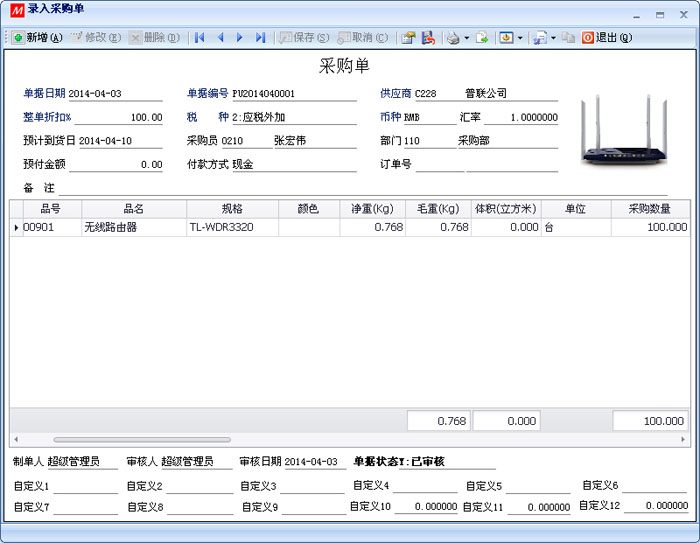The image size is (700, 543).
Task: Click the 净重(Kg) column header
Action: pos(372,209)
